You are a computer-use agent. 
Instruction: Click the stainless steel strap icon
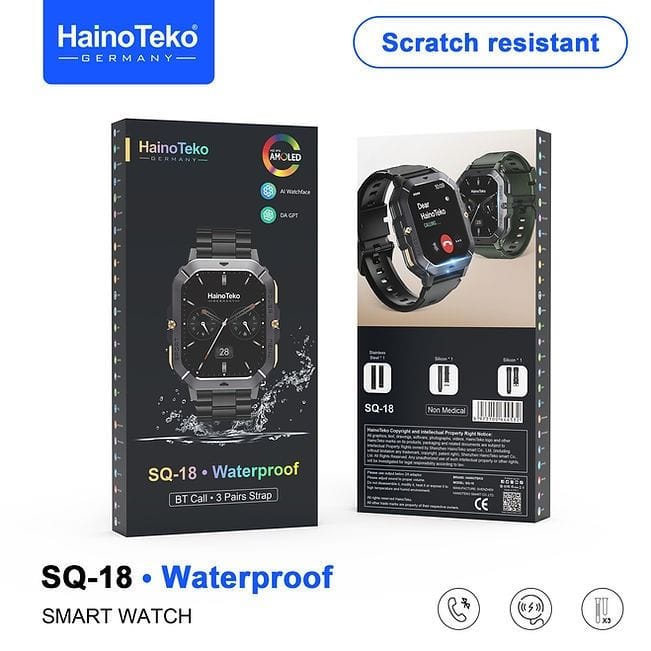click(377, 378)
